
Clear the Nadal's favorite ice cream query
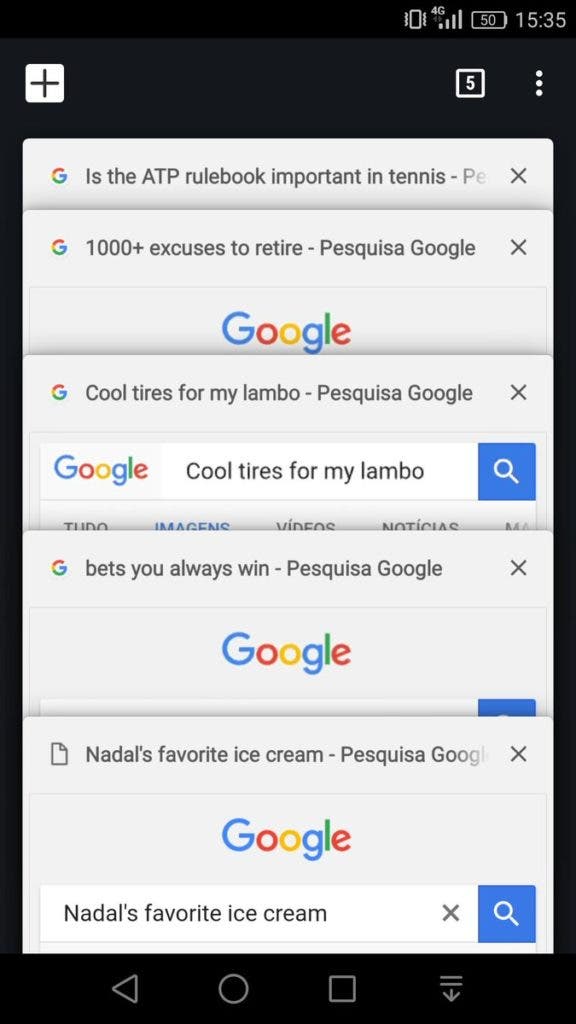pyautogui.click(x=451, y=913)
